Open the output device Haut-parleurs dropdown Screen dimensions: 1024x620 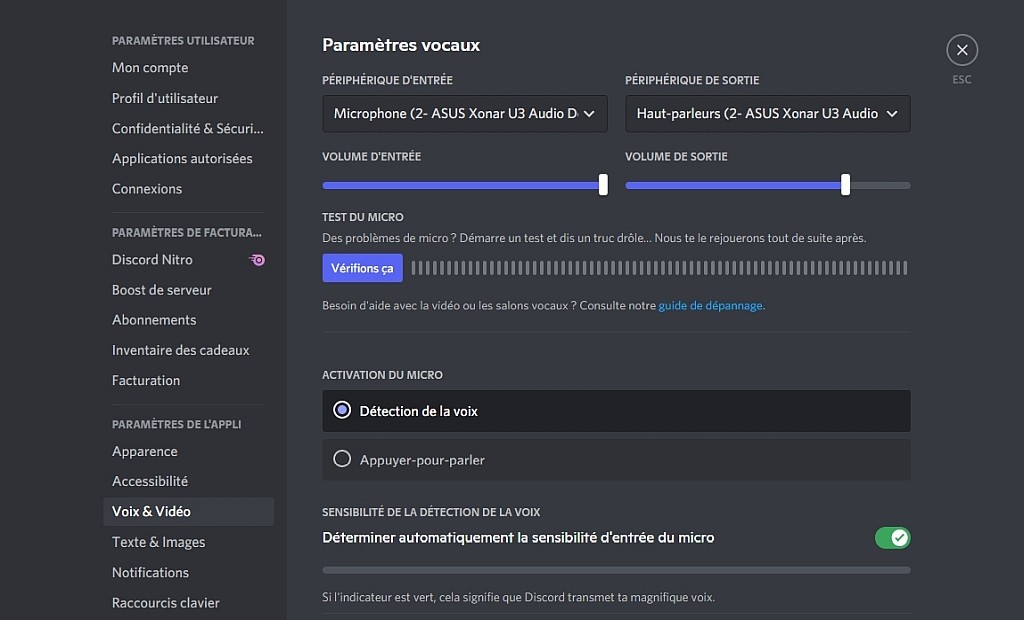[767, 114]
